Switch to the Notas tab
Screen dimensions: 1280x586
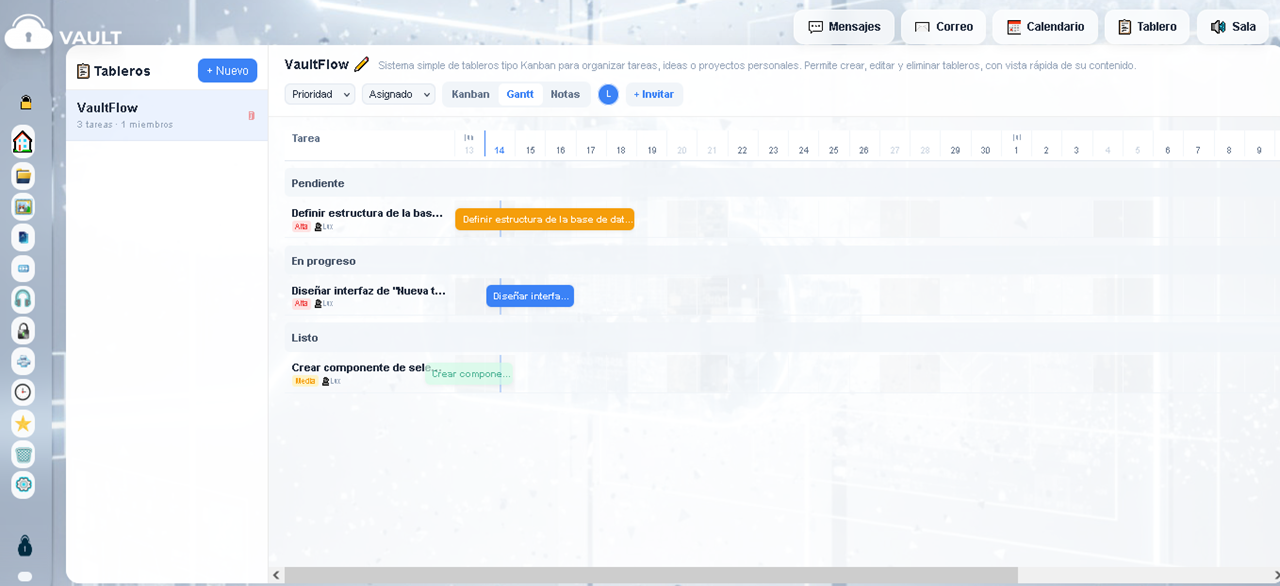(565, 94)
